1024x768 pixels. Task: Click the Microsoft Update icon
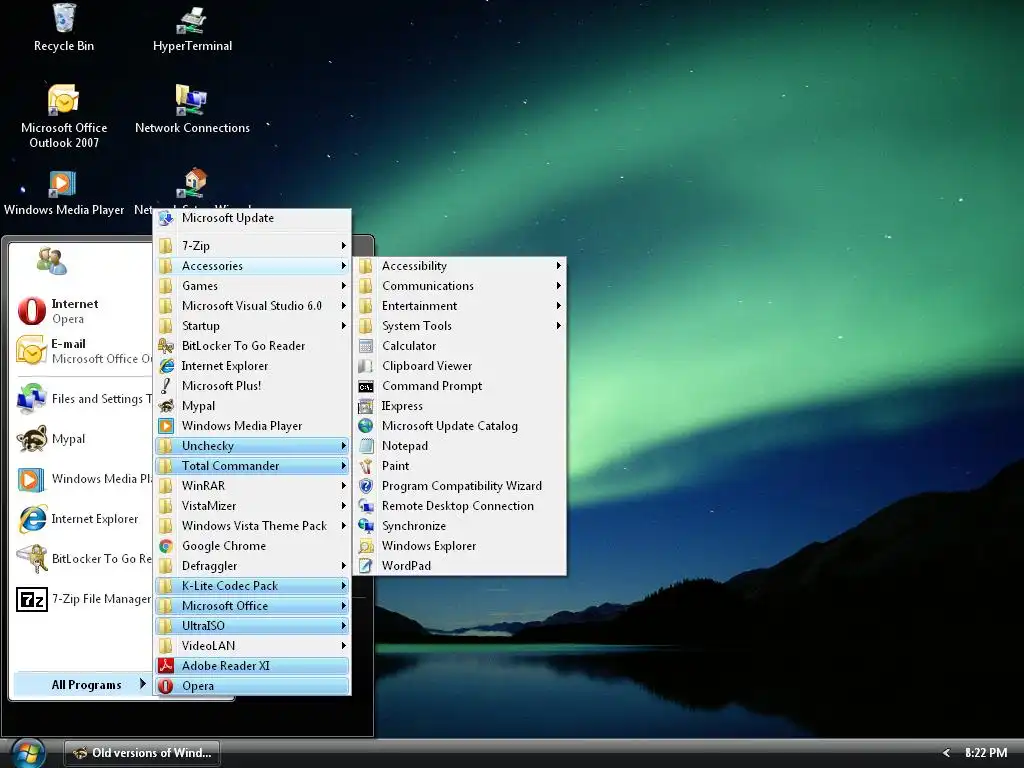coord(166,218)
